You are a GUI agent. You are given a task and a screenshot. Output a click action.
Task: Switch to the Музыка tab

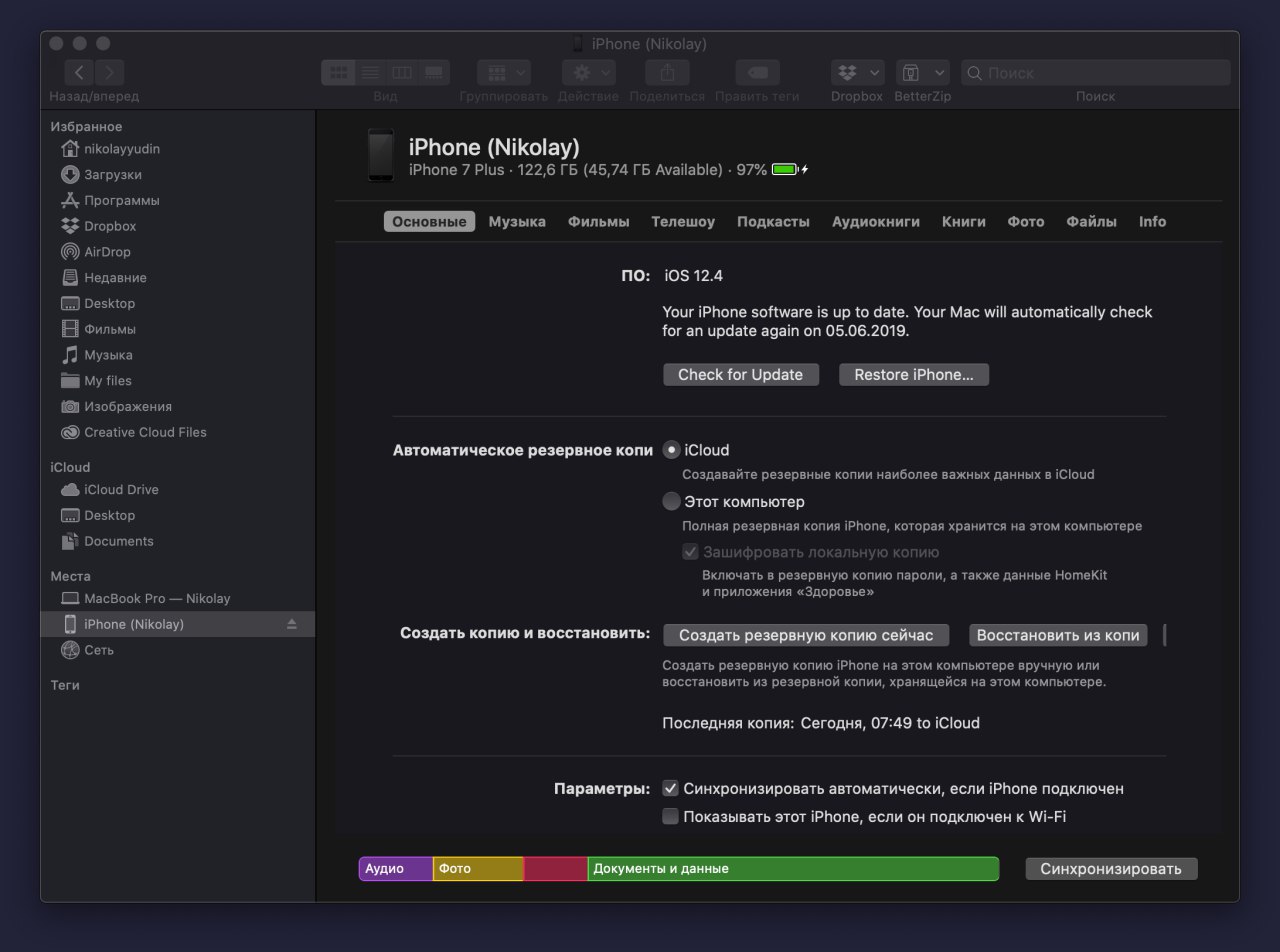(x=517, y=222)
